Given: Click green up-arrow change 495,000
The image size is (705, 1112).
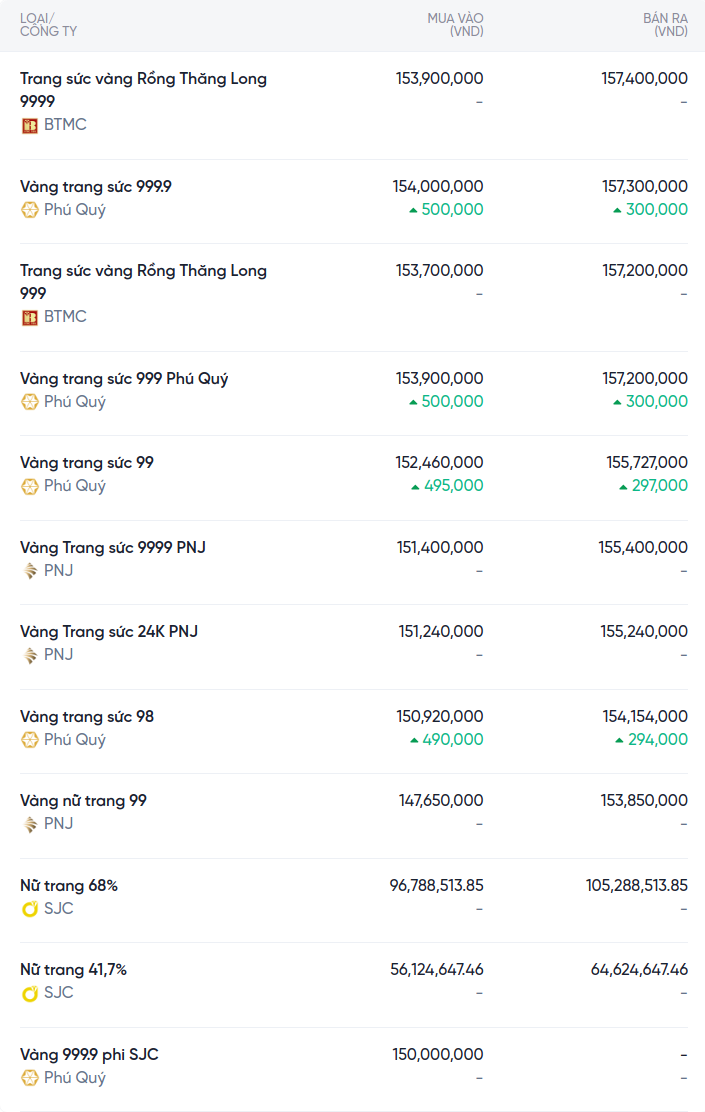Looking at the screenshot, I should click(447, 486).
